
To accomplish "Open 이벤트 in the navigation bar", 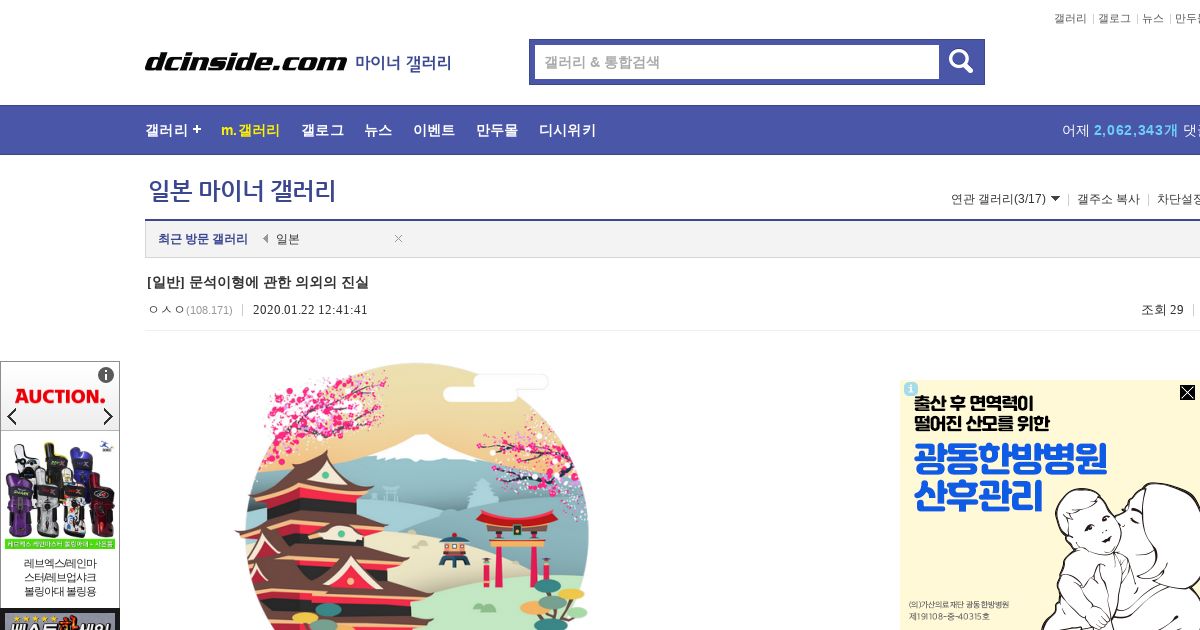I will point(434,130).
